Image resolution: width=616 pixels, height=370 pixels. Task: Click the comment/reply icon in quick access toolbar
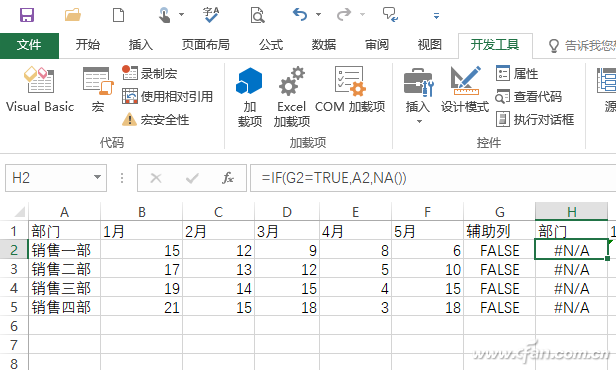(x=390, y=15)
